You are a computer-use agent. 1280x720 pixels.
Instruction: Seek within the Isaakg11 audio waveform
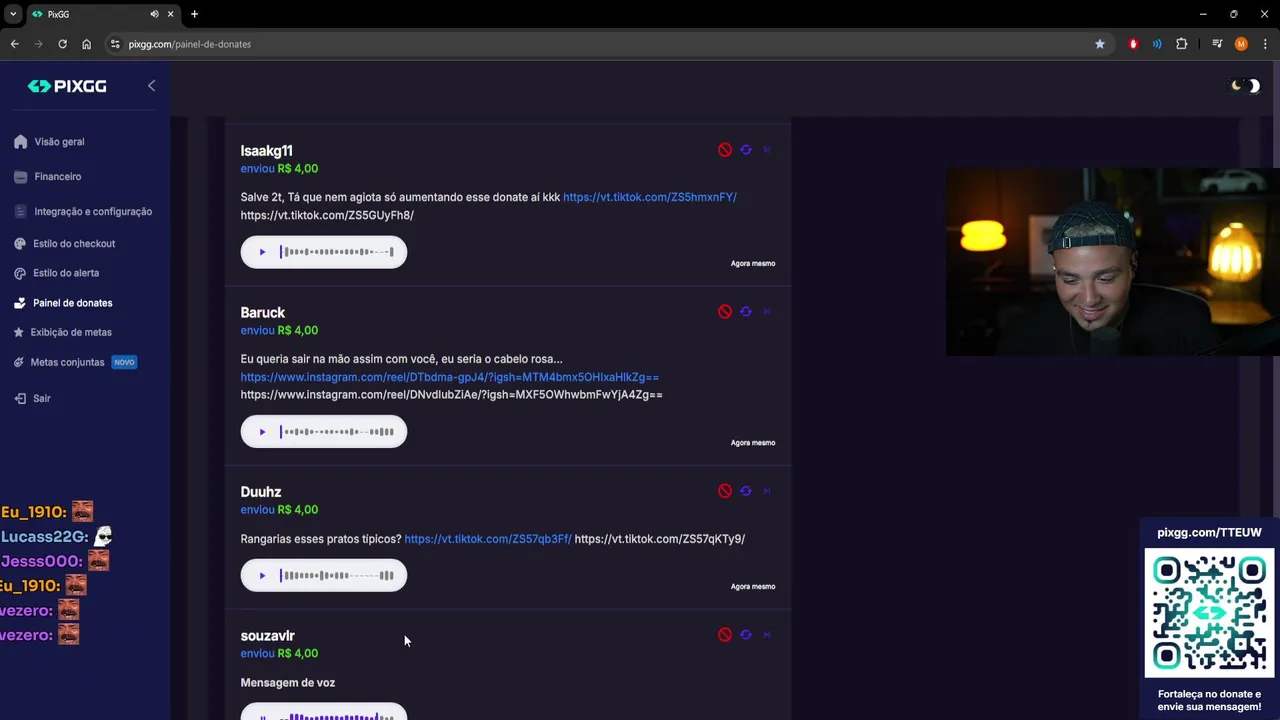[x=337, y=252]
